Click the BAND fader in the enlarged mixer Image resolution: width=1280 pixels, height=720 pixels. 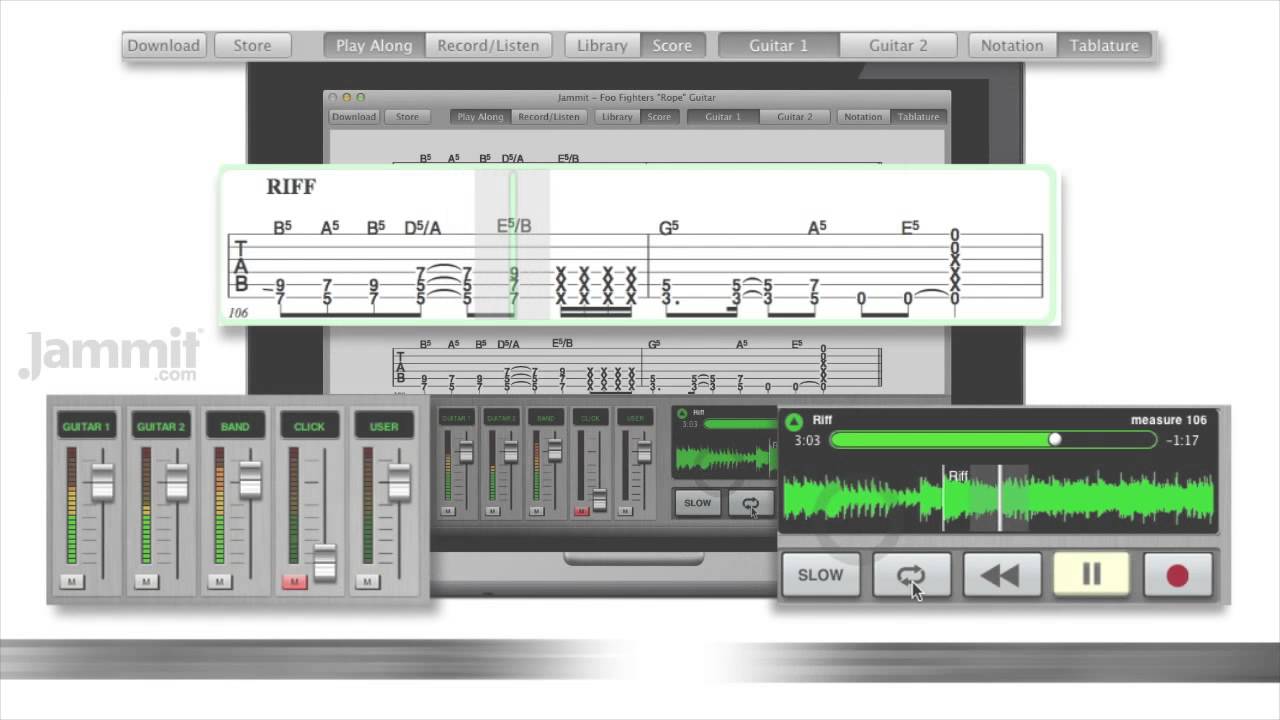[x=250, y=480]
